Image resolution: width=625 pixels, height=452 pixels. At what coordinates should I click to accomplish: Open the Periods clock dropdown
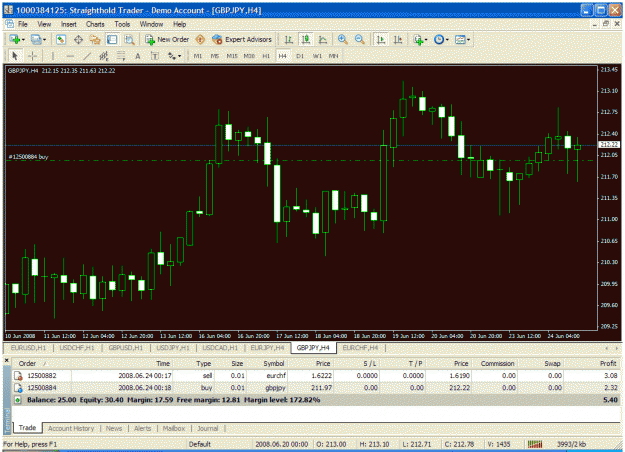click(441, 39)
